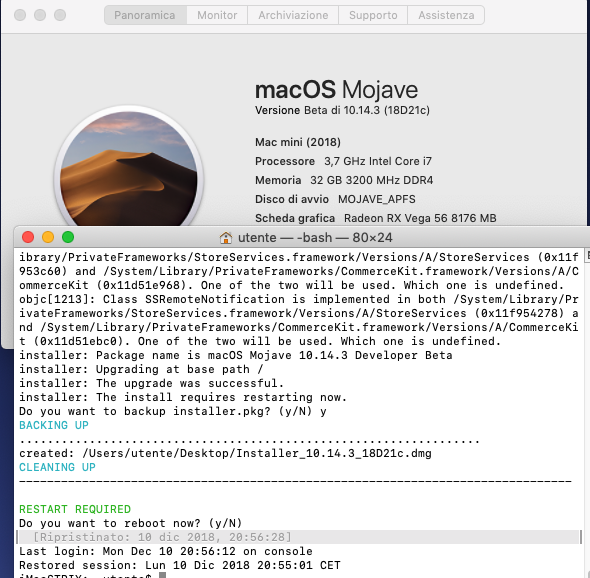
Task: Click the home folder icon in Terminal title
Action: point(226,238)
